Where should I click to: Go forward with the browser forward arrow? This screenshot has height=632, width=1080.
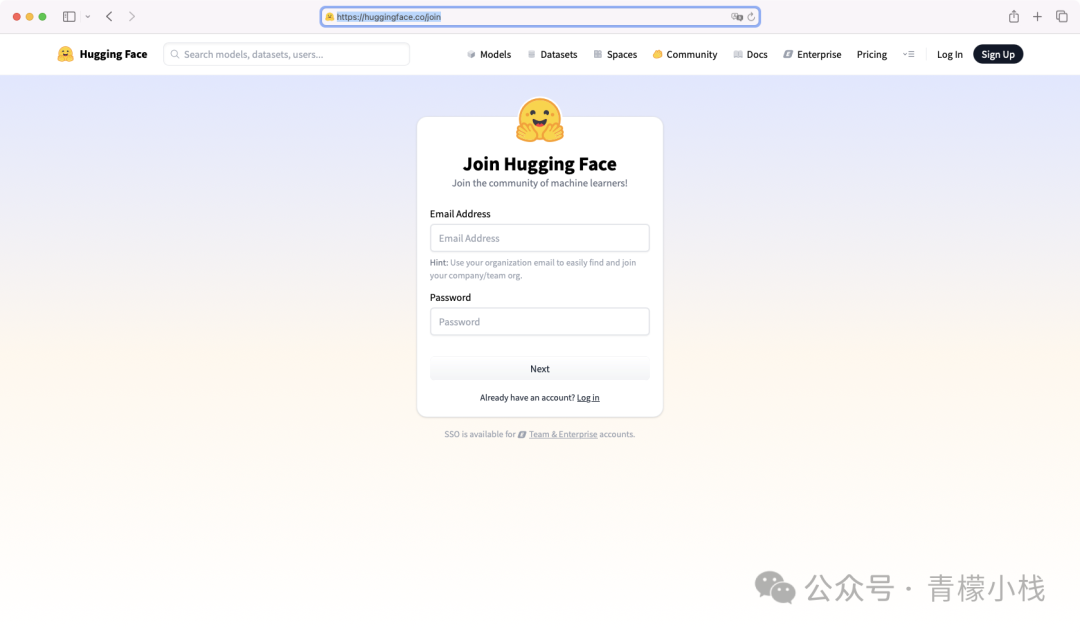pos(132,17)
